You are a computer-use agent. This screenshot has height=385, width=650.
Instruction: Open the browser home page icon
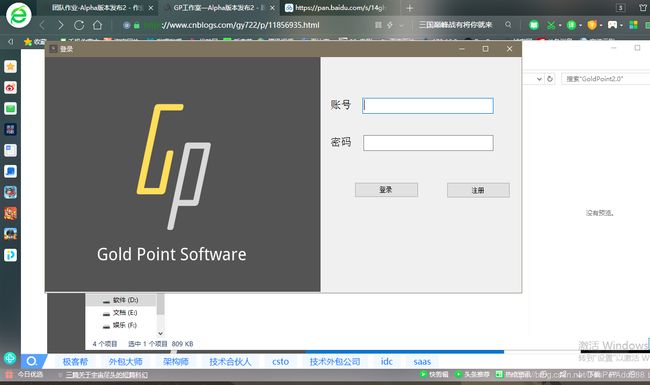pos(97,25)
